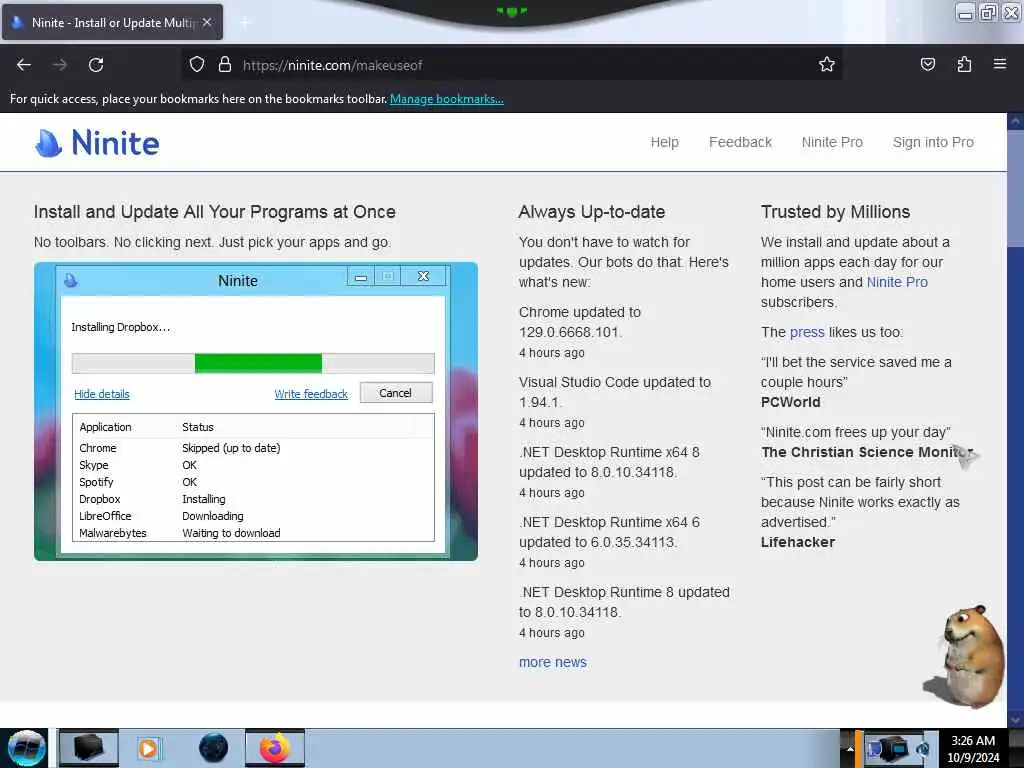The width and height of the screenshot is (1024, 768).
Task: Click the '.NET Desktop Runtime 8 updated' news item
Action: click(624, 601)
